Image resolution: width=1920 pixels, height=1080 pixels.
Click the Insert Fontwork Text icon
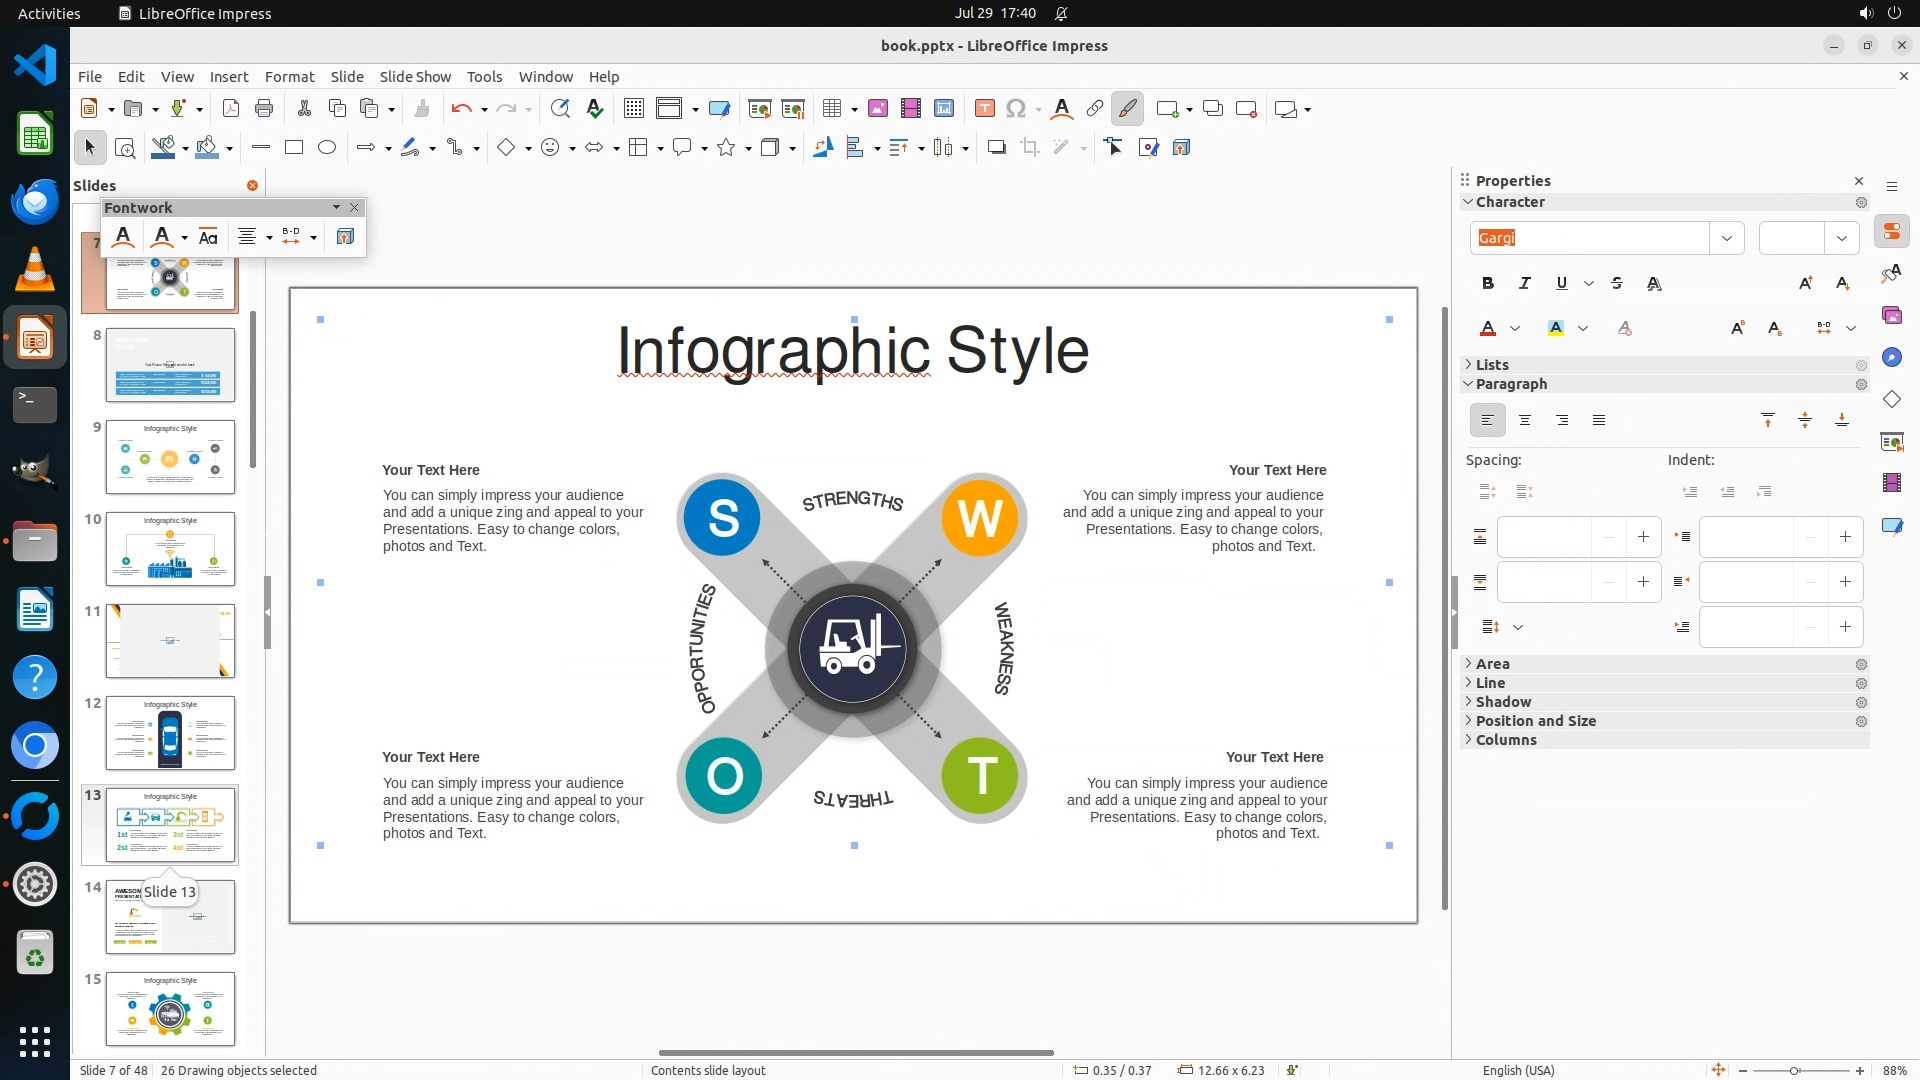pyautogui.click(x=1062, y=109)
